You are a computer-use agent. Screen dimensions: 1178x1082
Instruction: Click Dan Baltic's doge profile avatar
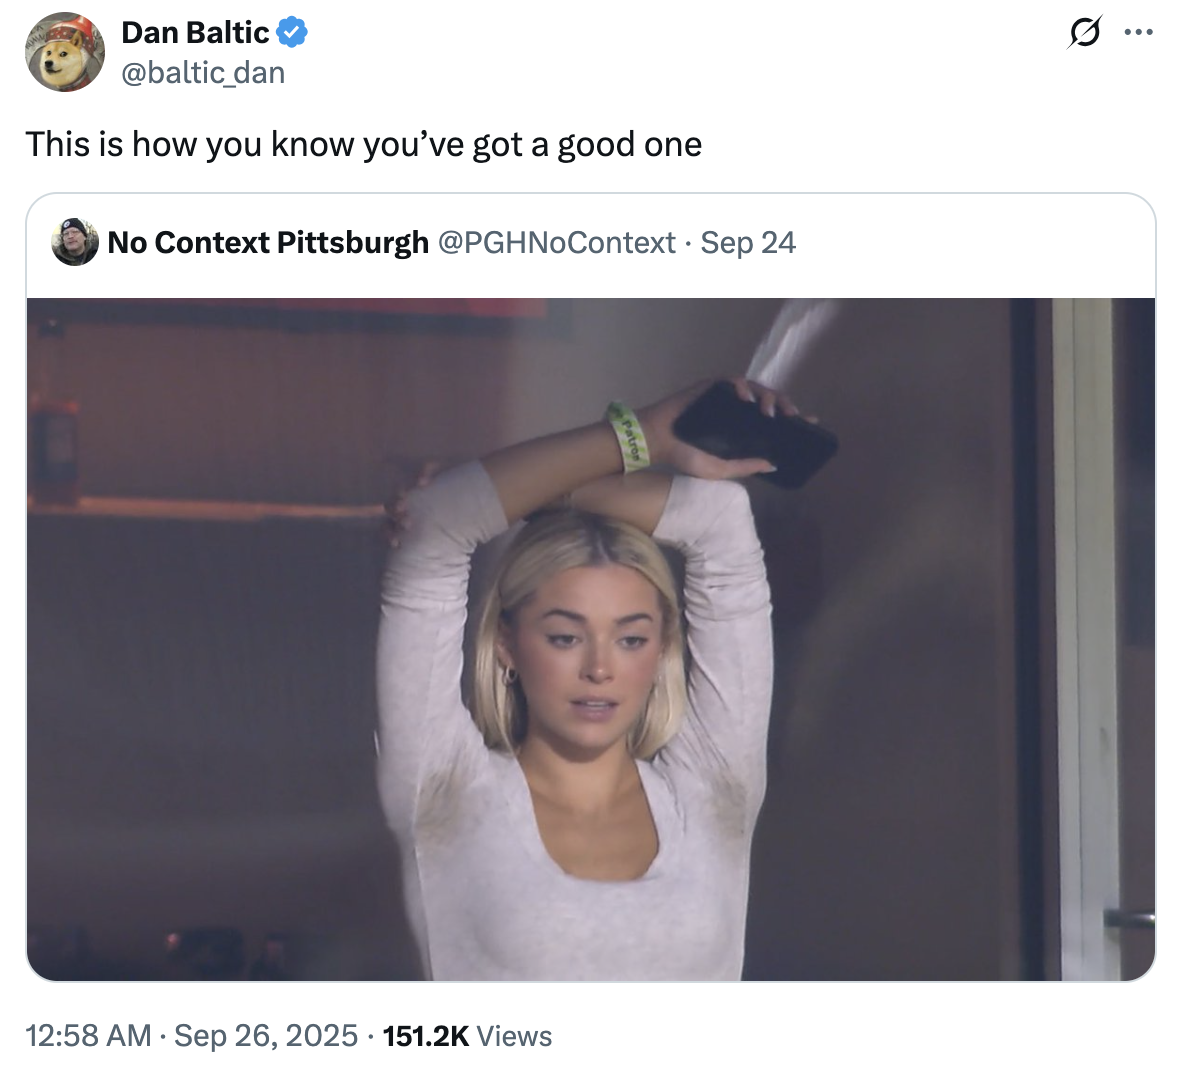(65, 52)
